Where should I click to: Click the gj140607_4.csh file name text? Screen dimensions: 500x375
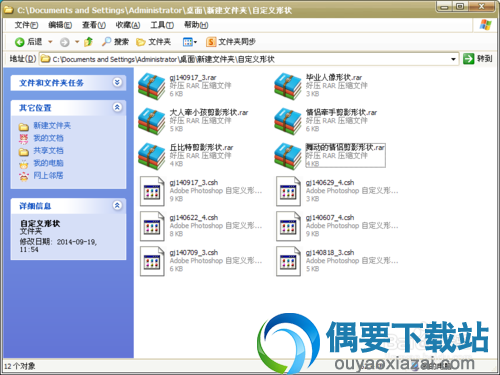click(330, 218)
